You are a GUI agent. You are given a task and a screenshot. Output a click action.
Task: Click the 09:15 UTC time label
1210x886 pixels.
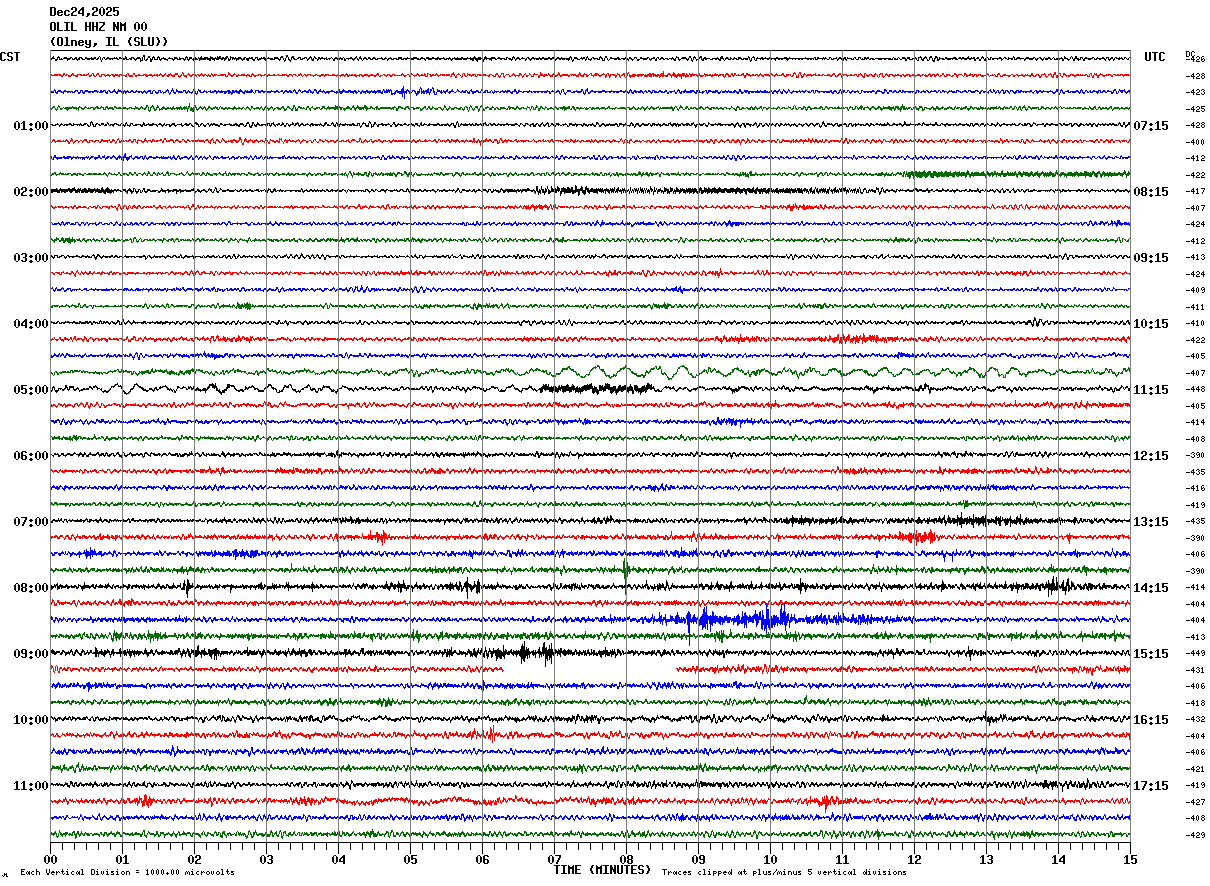point(1151,258)
